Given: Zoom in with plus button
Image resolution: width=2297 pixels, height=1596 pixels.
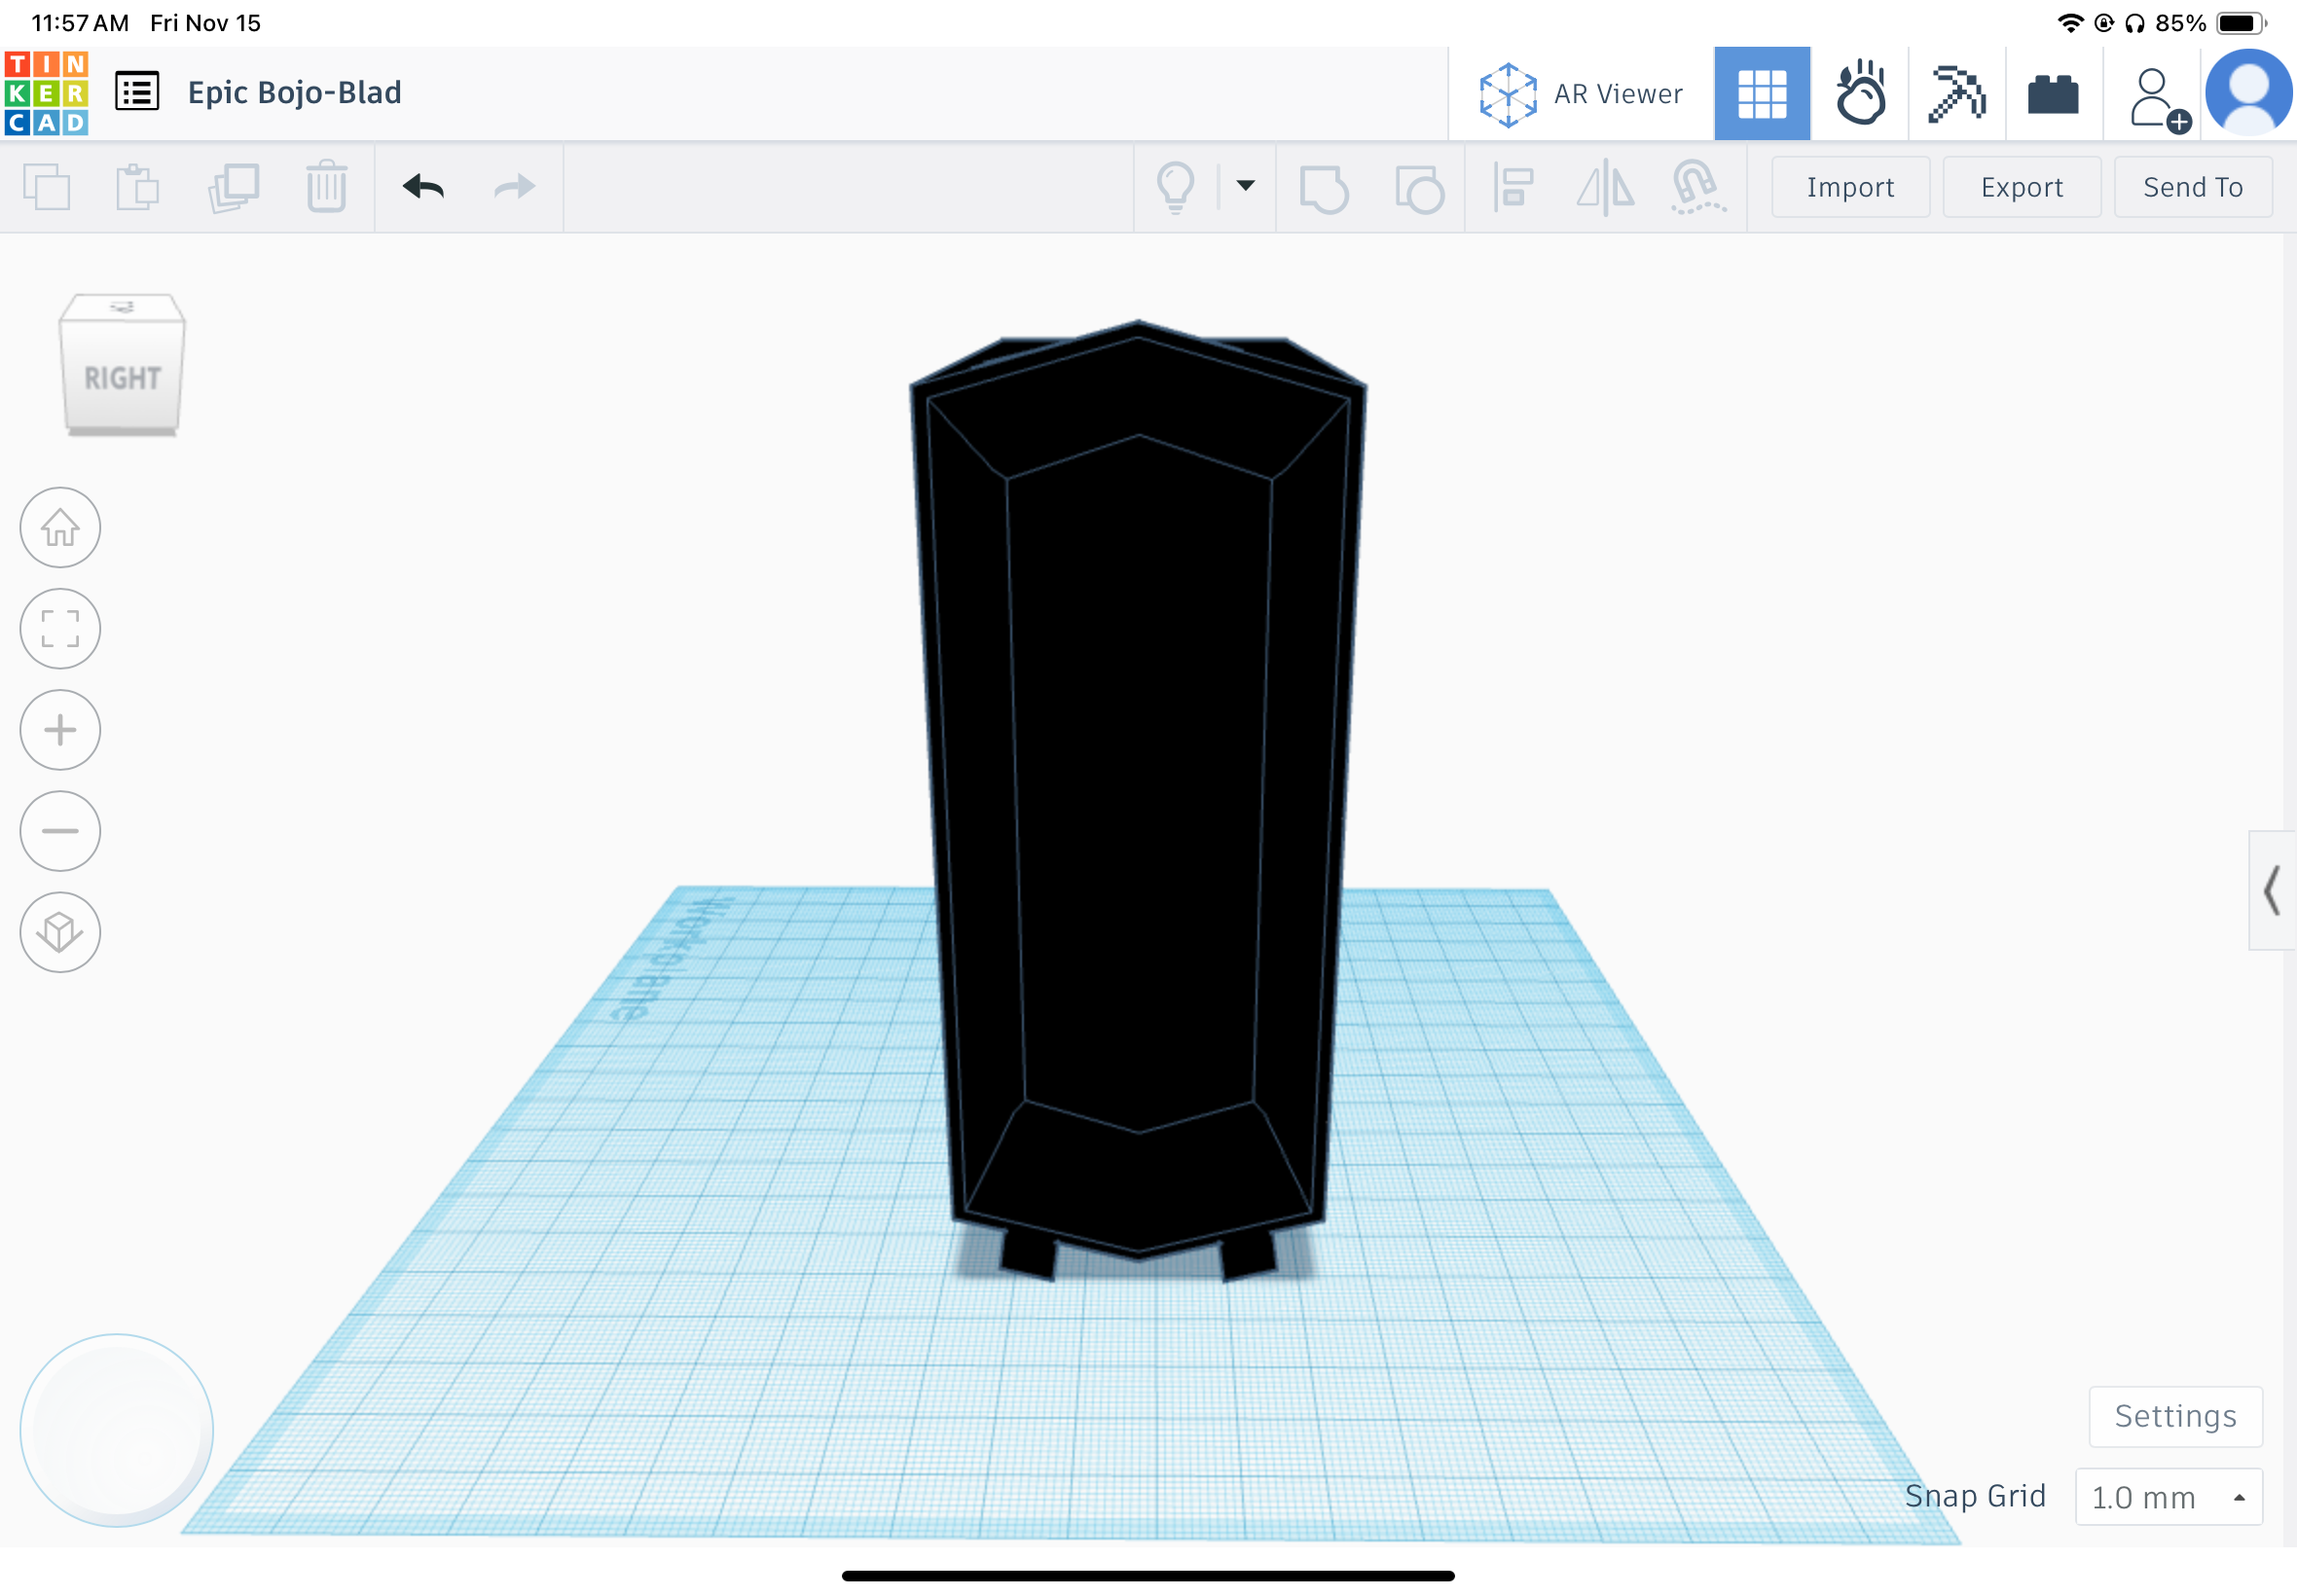Looking at the screenshot, I should (x=60, y=729).
